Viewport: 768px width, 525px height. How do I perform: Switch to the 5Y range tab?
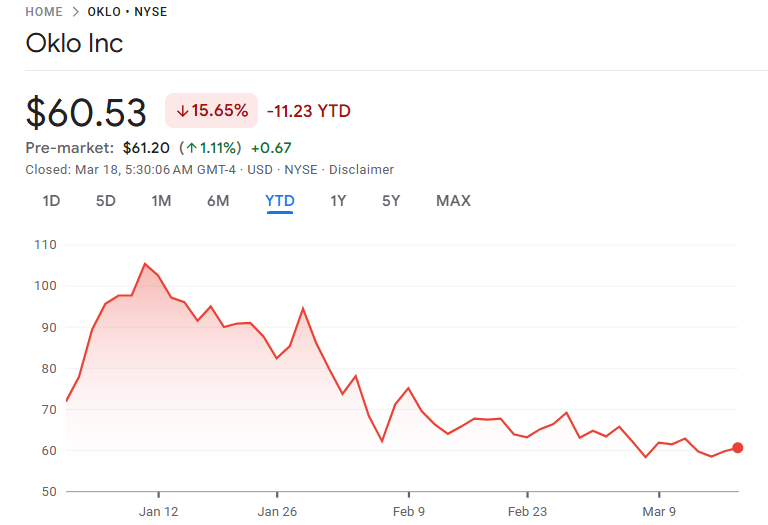coord(391,201)
